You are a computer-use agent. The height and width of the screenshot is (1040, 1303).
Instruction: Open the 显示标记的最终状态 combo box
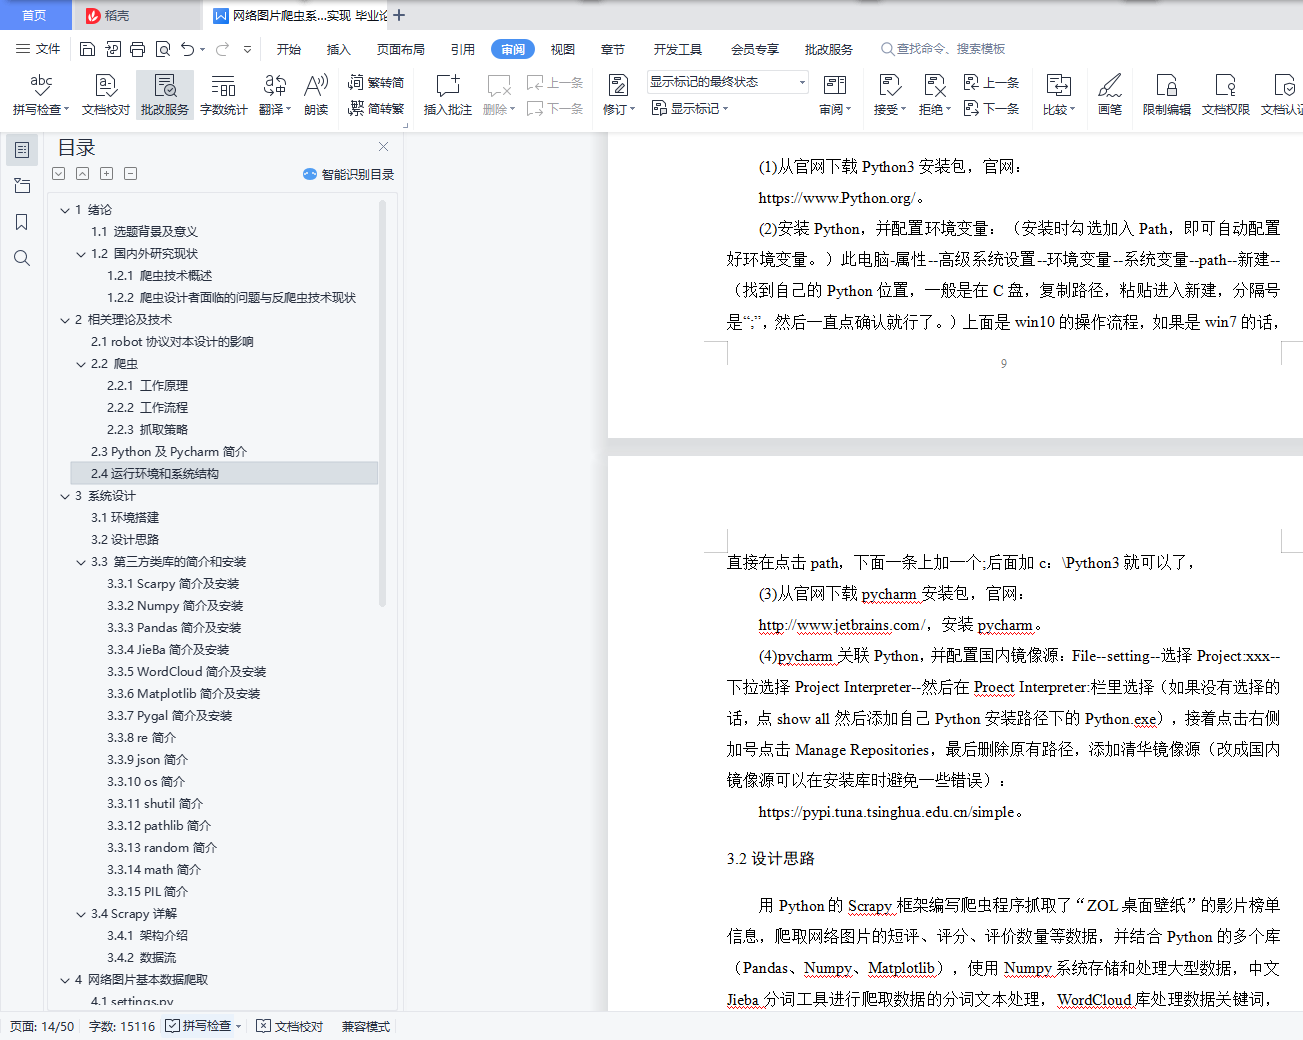tap(727, 82)
